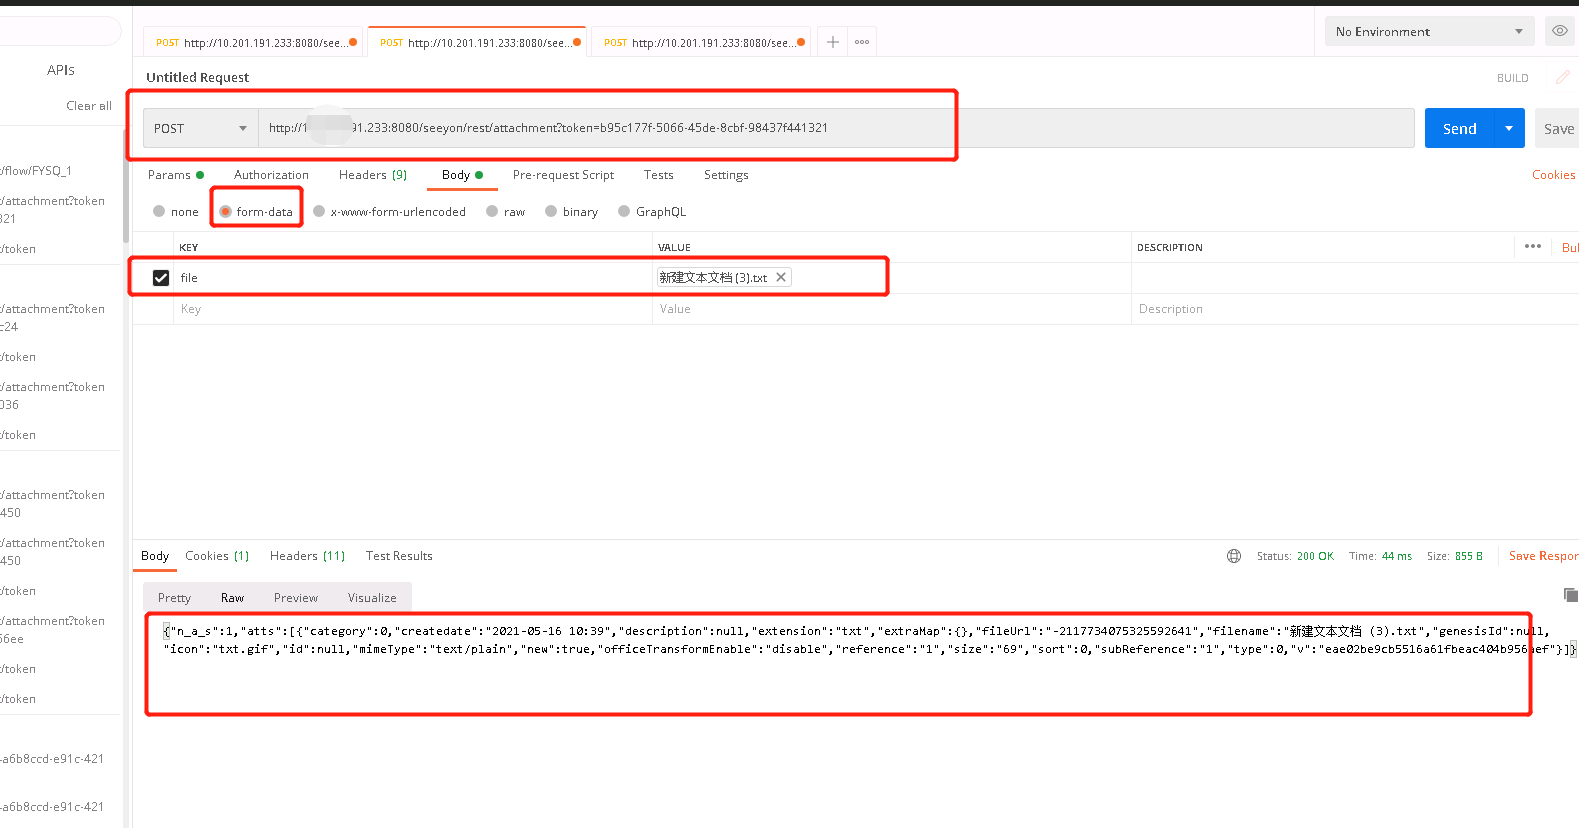Click the empty Key field

click(414, 309)
